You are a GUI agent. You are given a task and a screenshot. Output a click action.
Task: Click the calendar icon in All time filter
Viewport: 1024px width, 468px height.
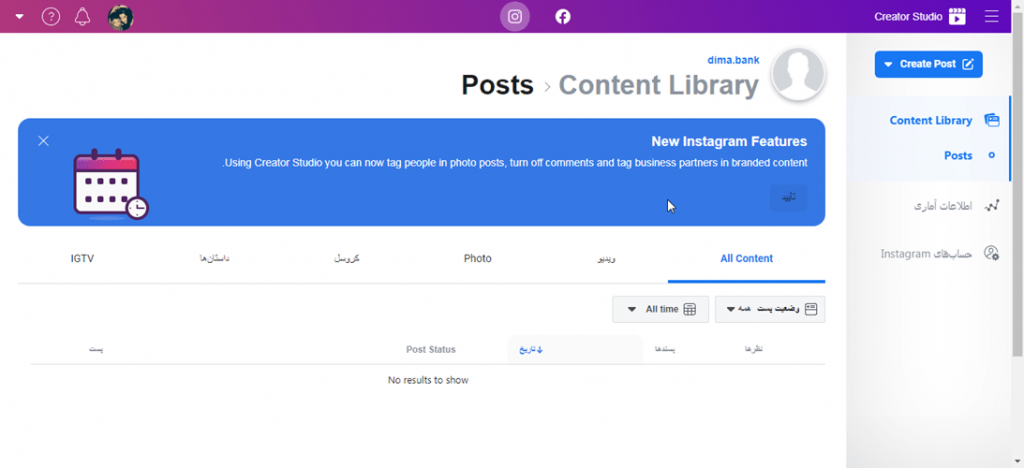689,309
